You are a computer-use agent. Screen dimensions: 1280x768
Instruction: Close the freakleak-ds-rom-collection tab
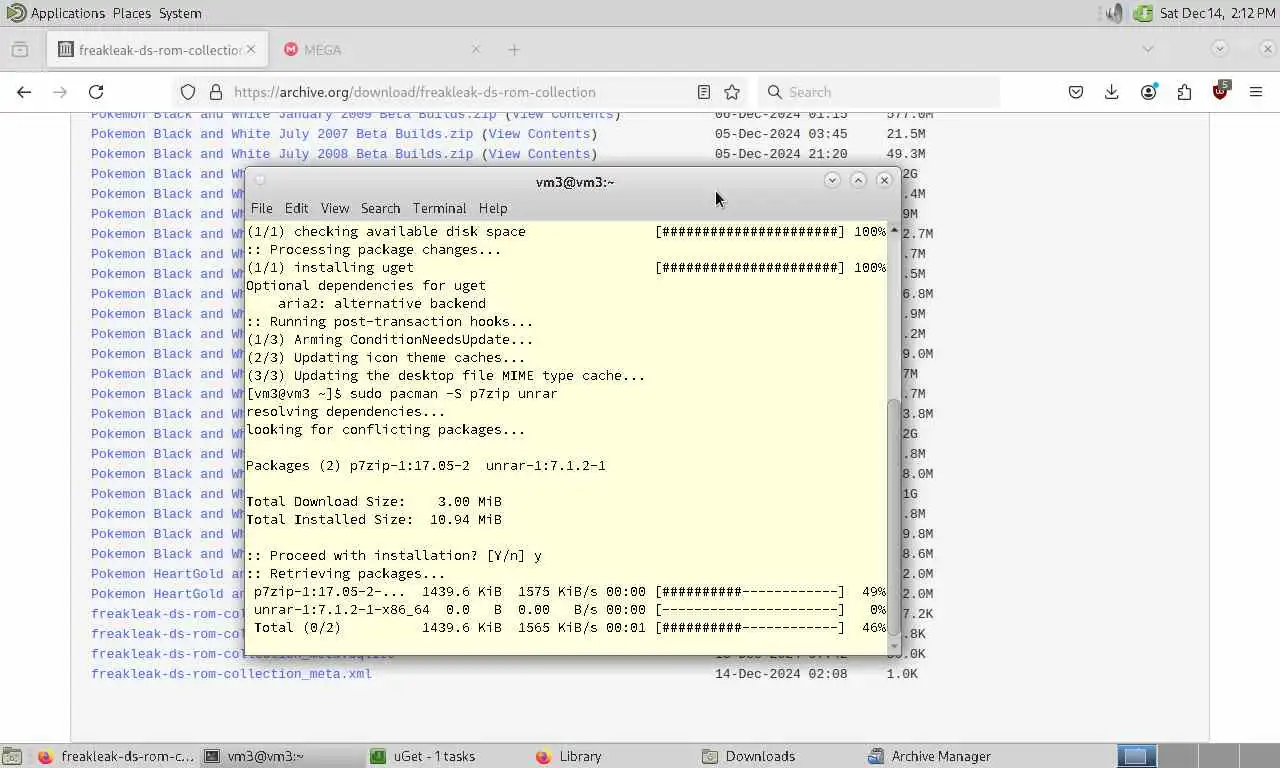[251, 49]
